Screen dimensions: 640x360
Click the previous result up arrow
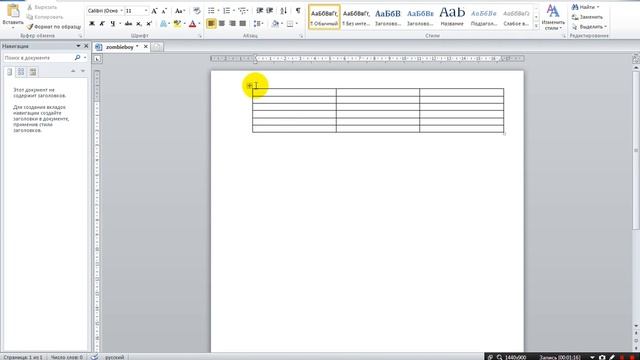point(73,71)
